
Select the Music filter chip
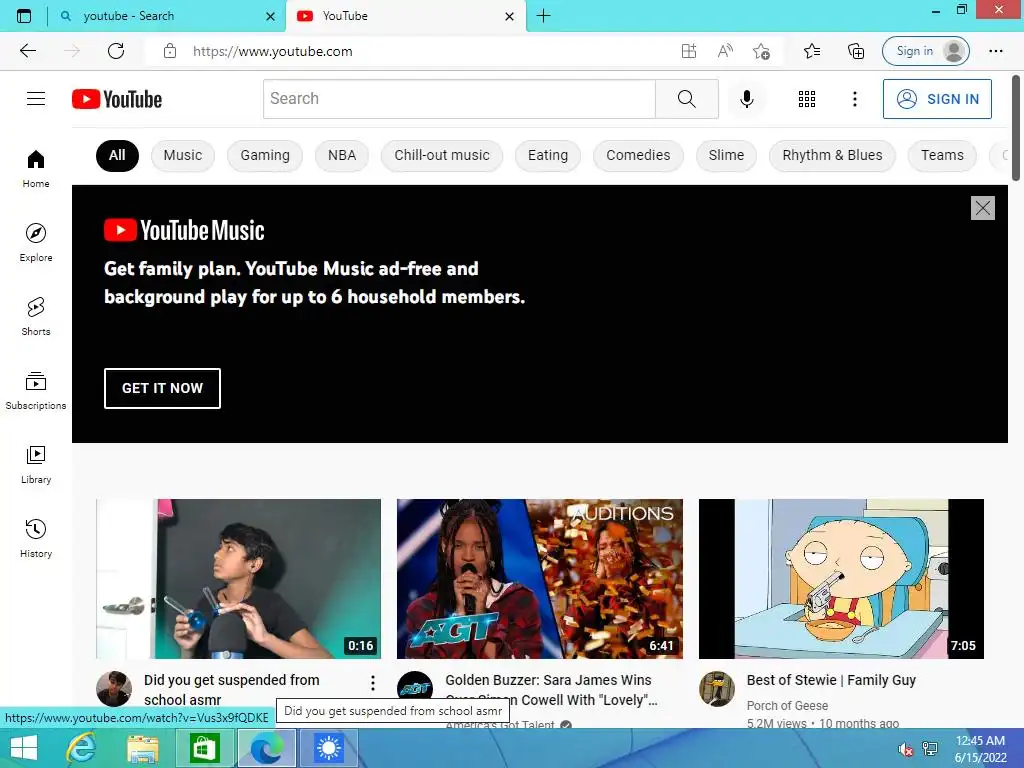coord(183,155)
